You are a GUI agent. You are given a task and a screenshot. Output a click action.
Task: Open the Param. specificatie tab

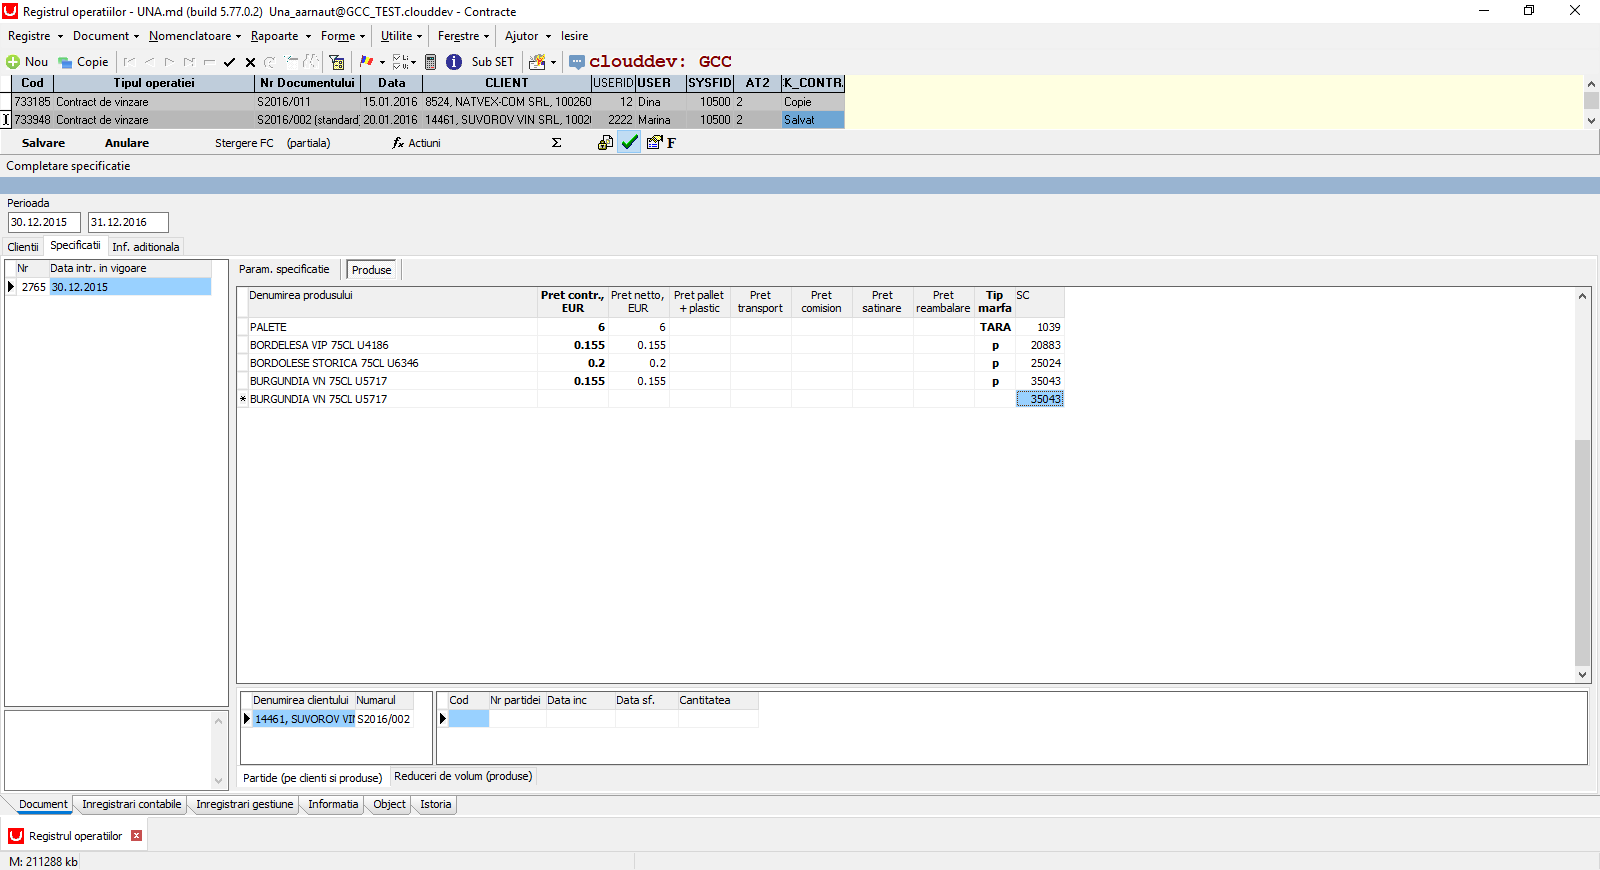click(x=284, y=269)
